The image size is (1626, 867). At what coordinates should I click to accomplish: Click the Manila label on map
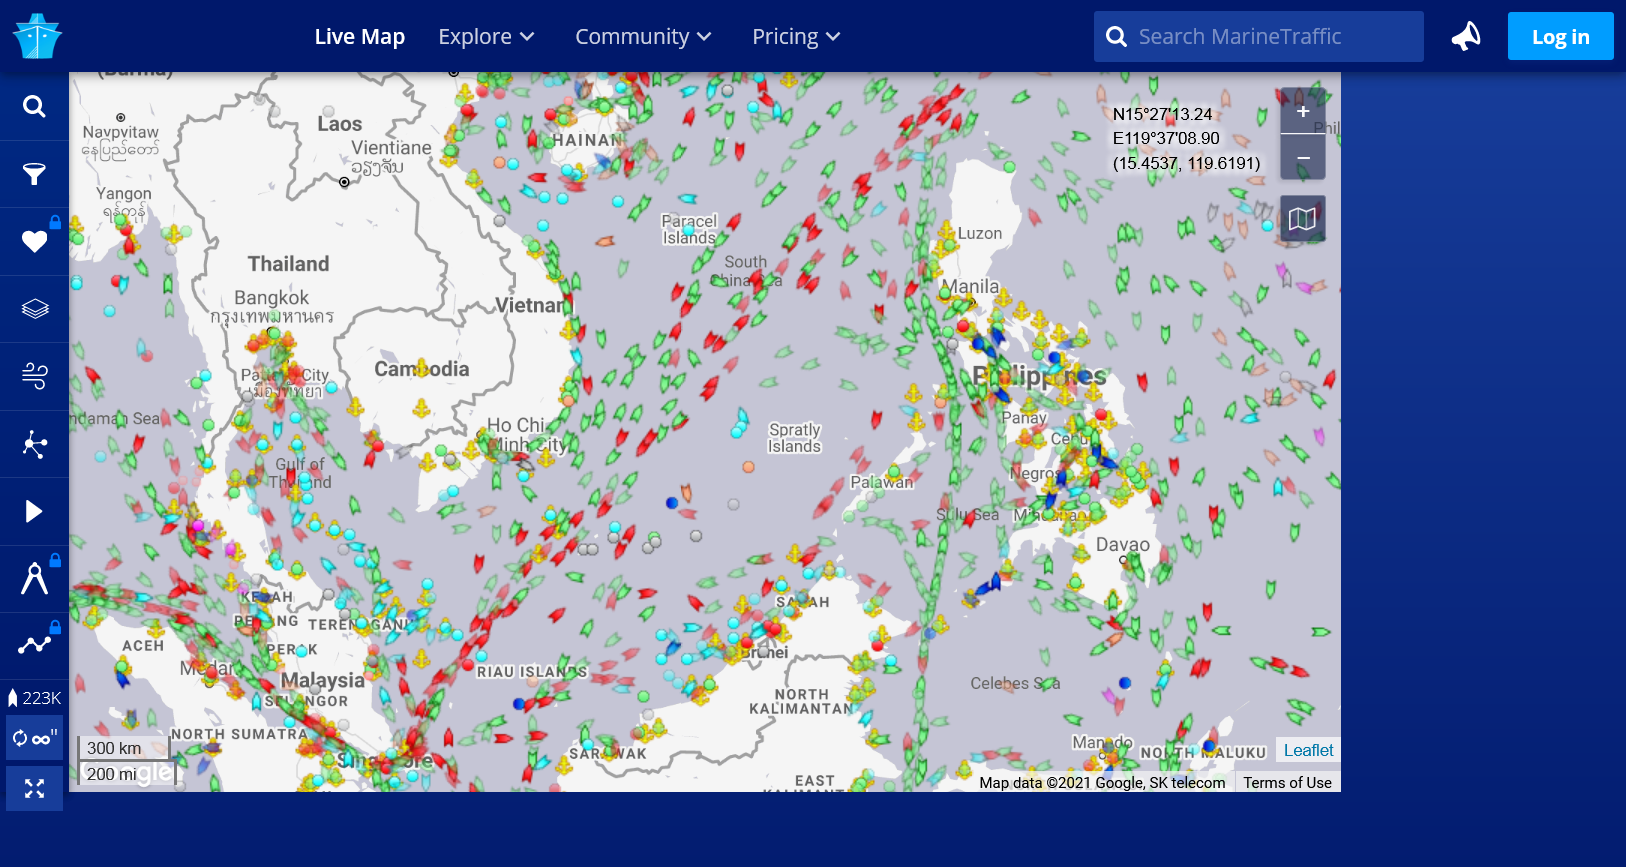click(x=972, y=287)
